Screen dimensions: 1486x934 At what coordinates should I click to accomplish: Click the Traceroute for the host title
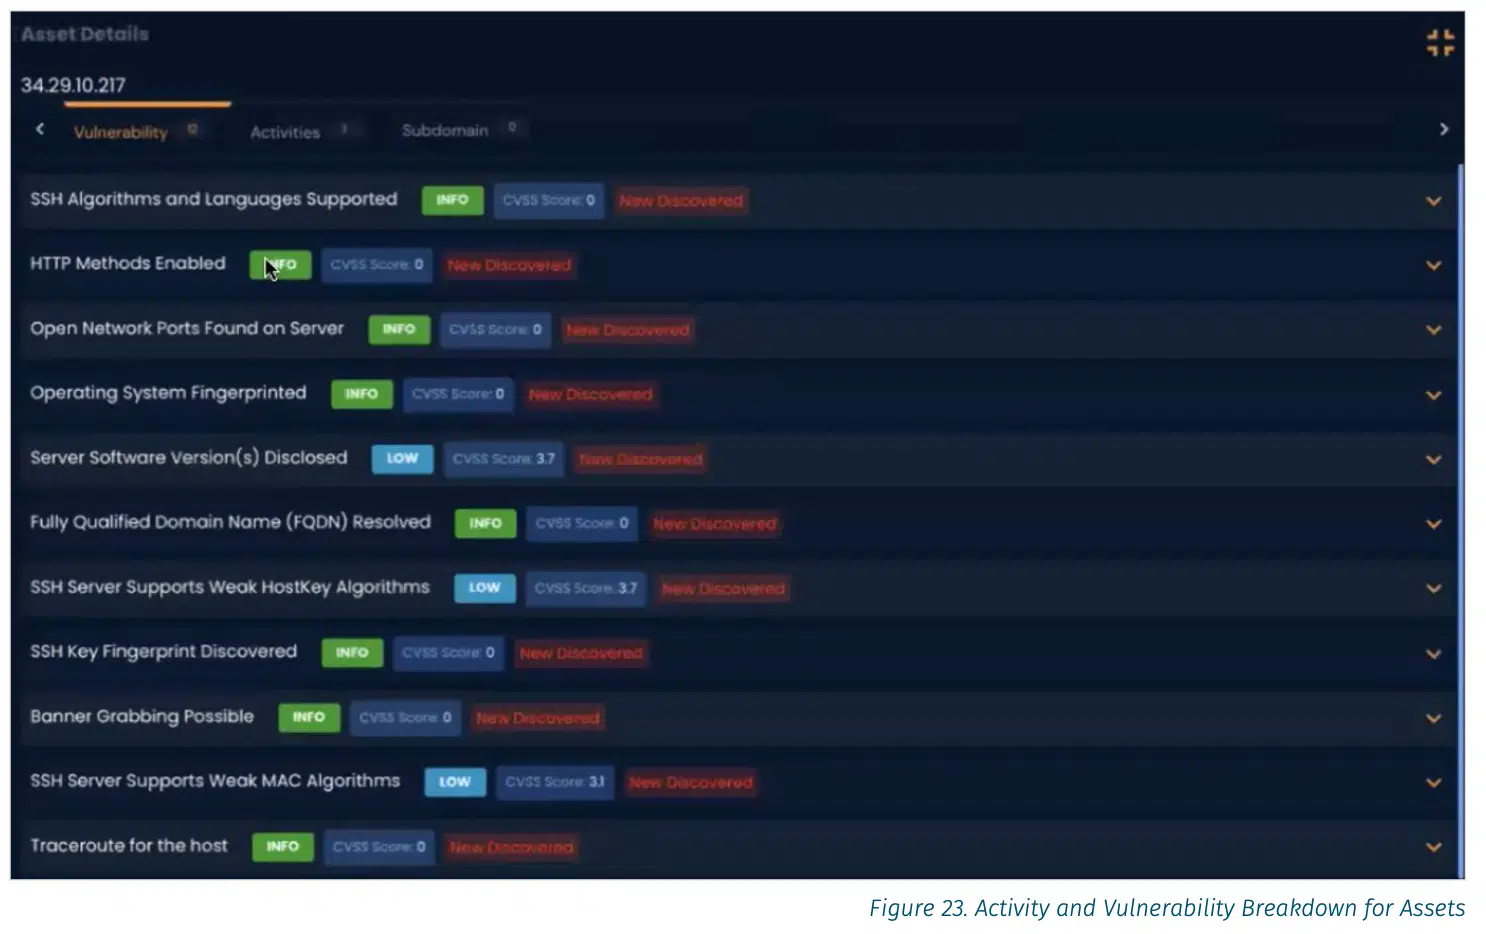[x=129, y=846]
